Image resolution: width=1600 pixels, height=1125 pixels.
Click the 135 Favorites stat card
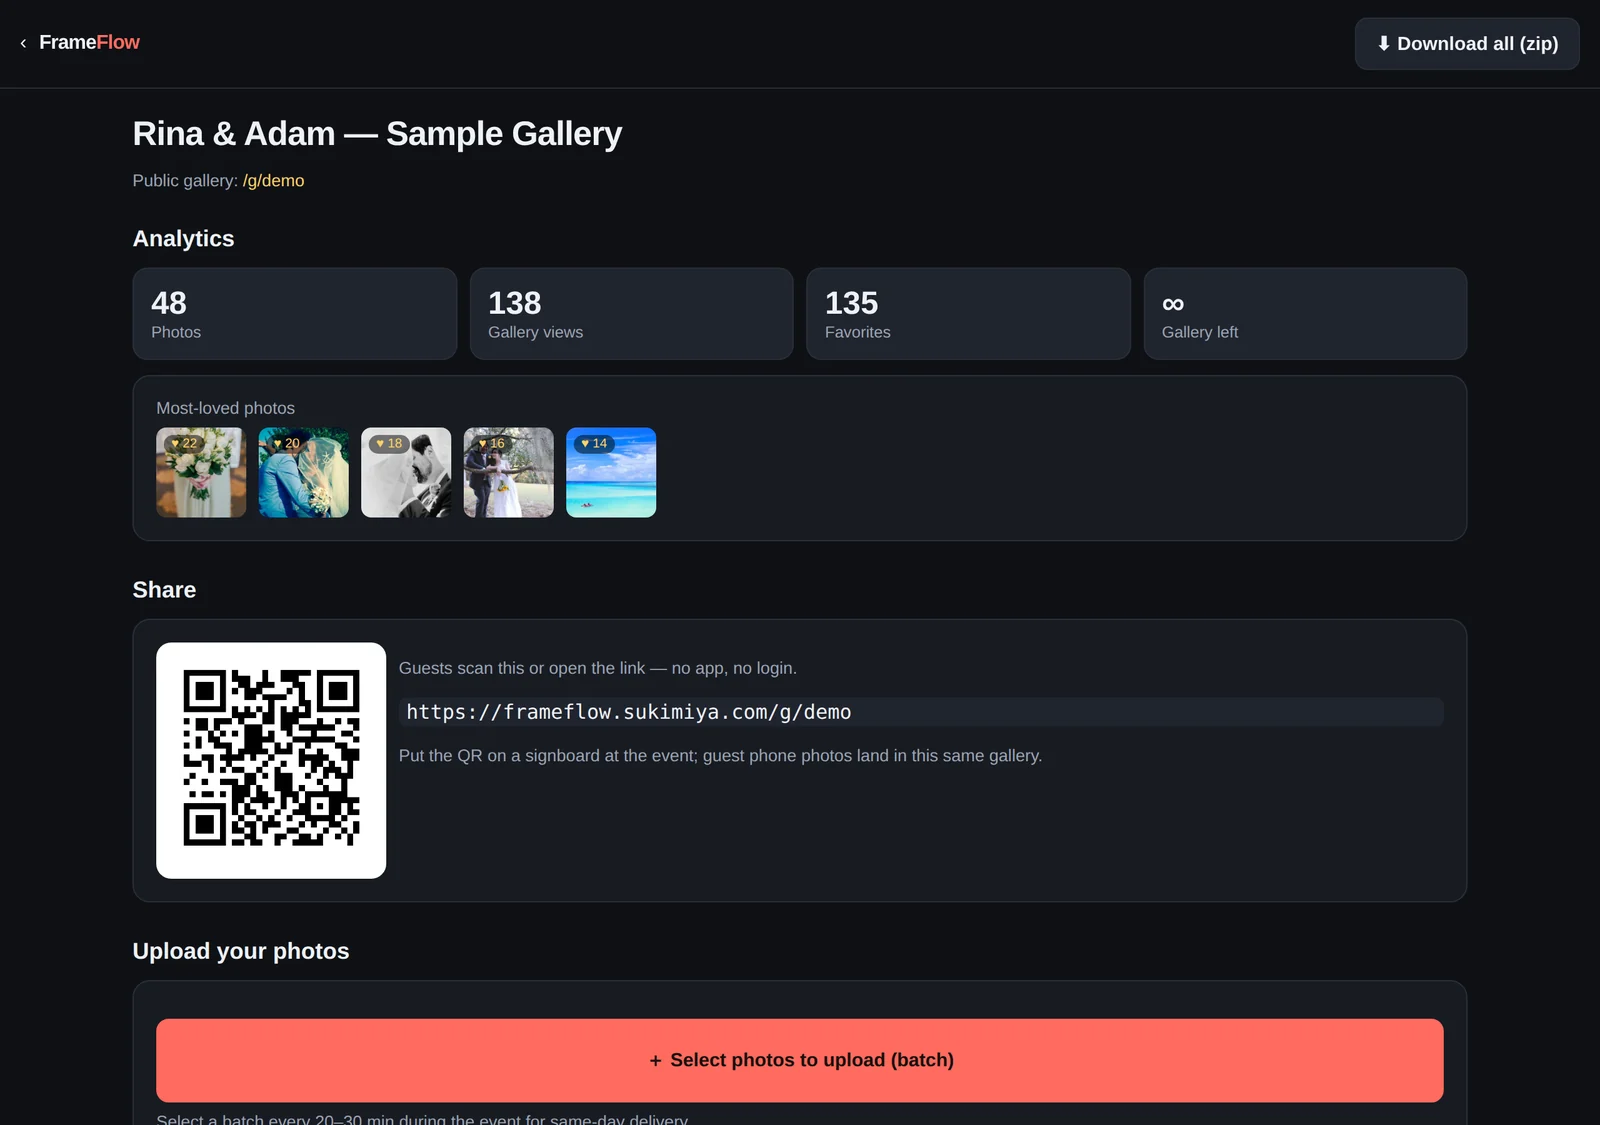[968, 314]
